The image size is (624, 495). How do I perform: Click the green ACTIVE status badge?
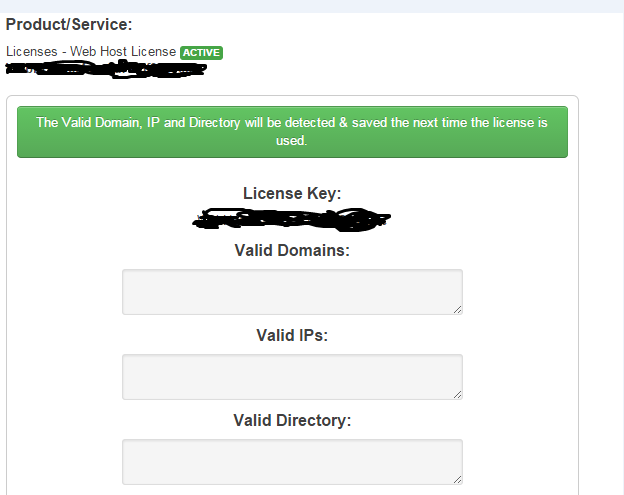(x=201, y=53)
